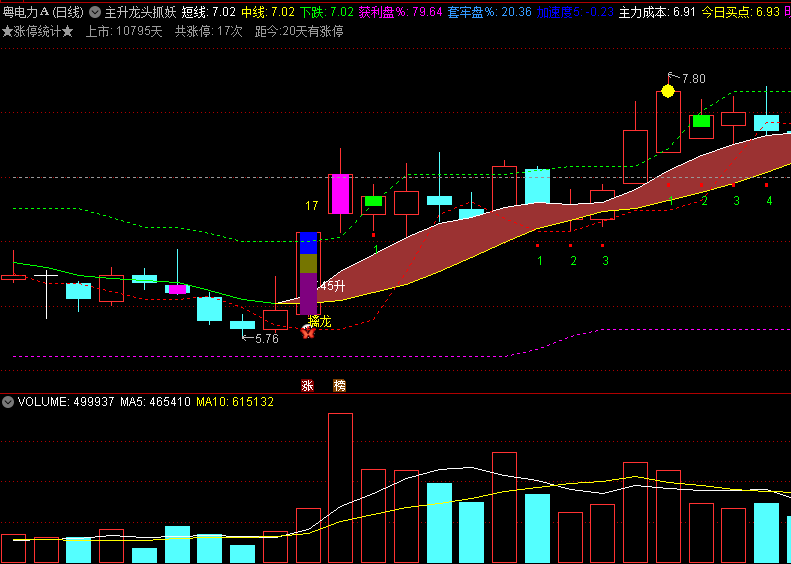The image size is (791, 564).
Task: Click the ★涨停统计★ label
Action: coord(38,32)
